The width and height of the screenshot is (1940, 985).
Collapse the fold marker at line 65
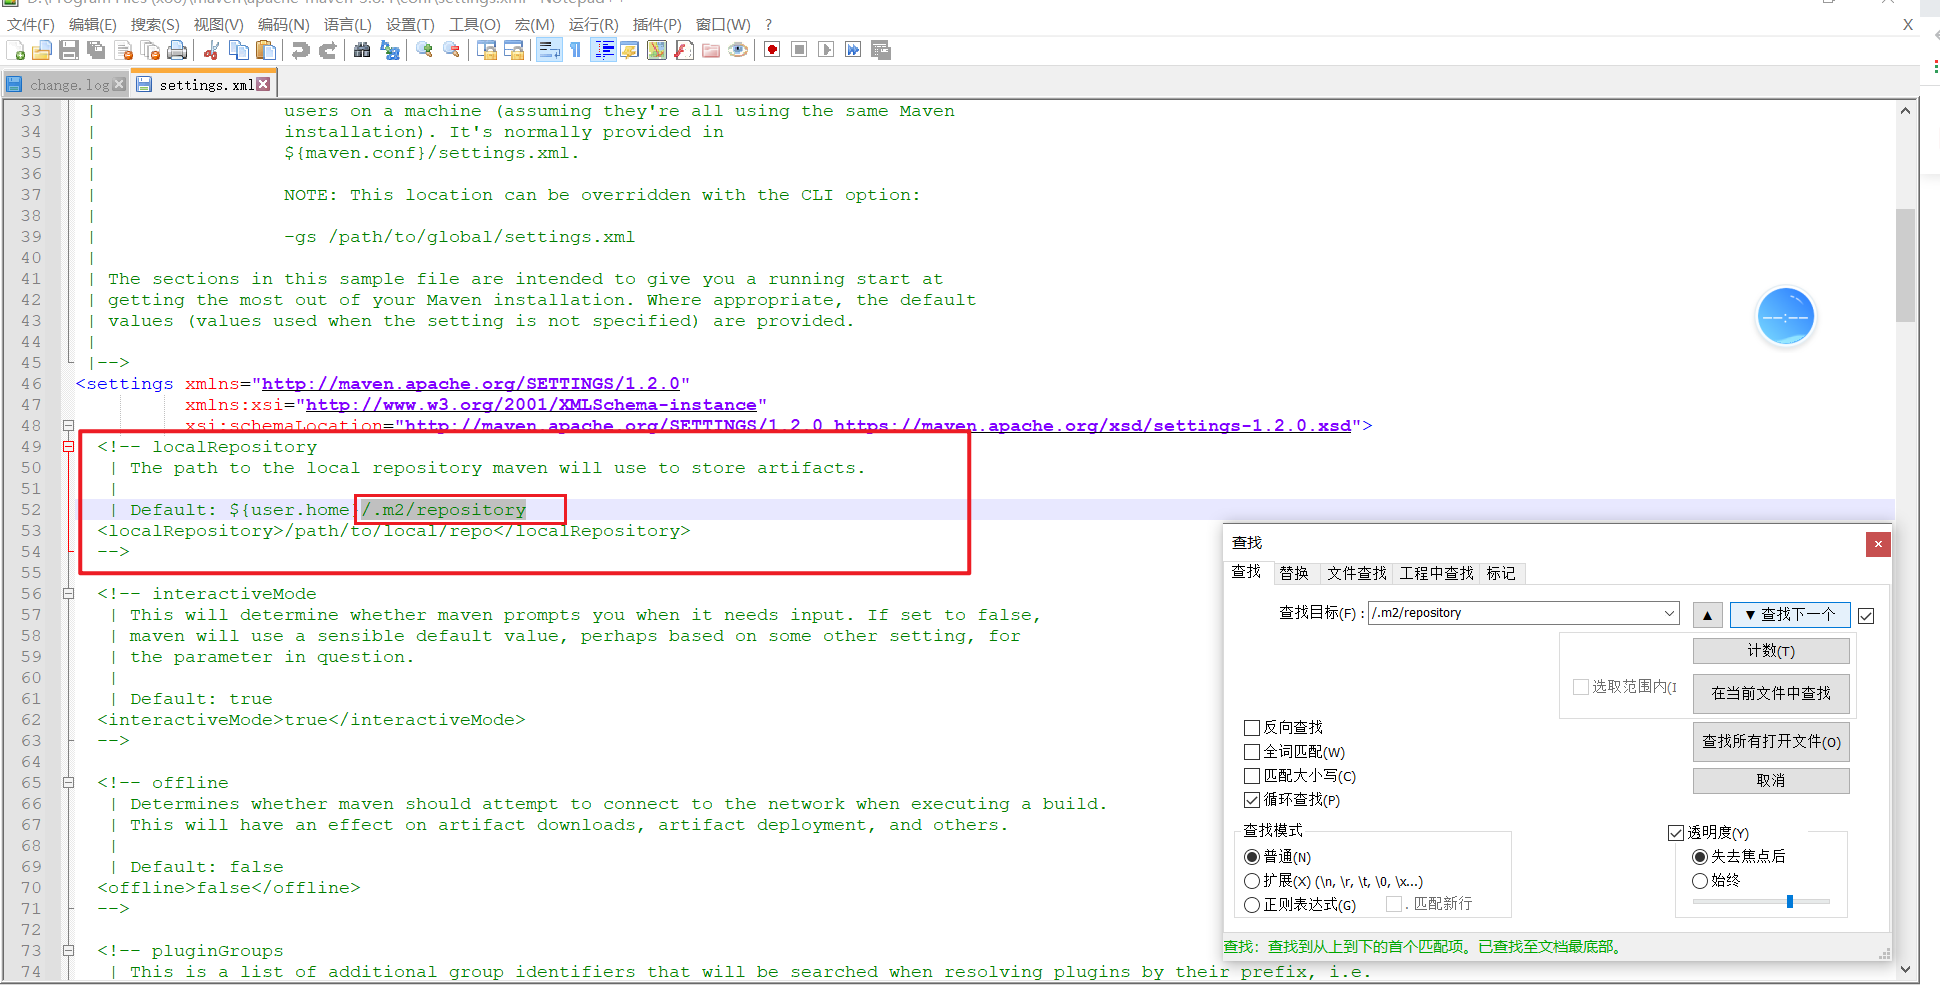pyautogui.click(x=69, y=783)
